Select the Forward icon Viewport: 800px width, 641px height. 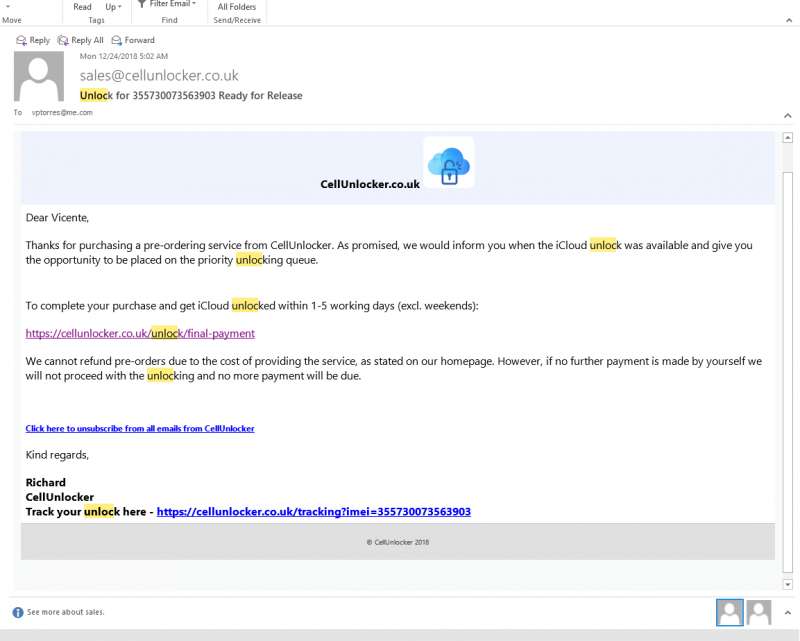(117, 40)
